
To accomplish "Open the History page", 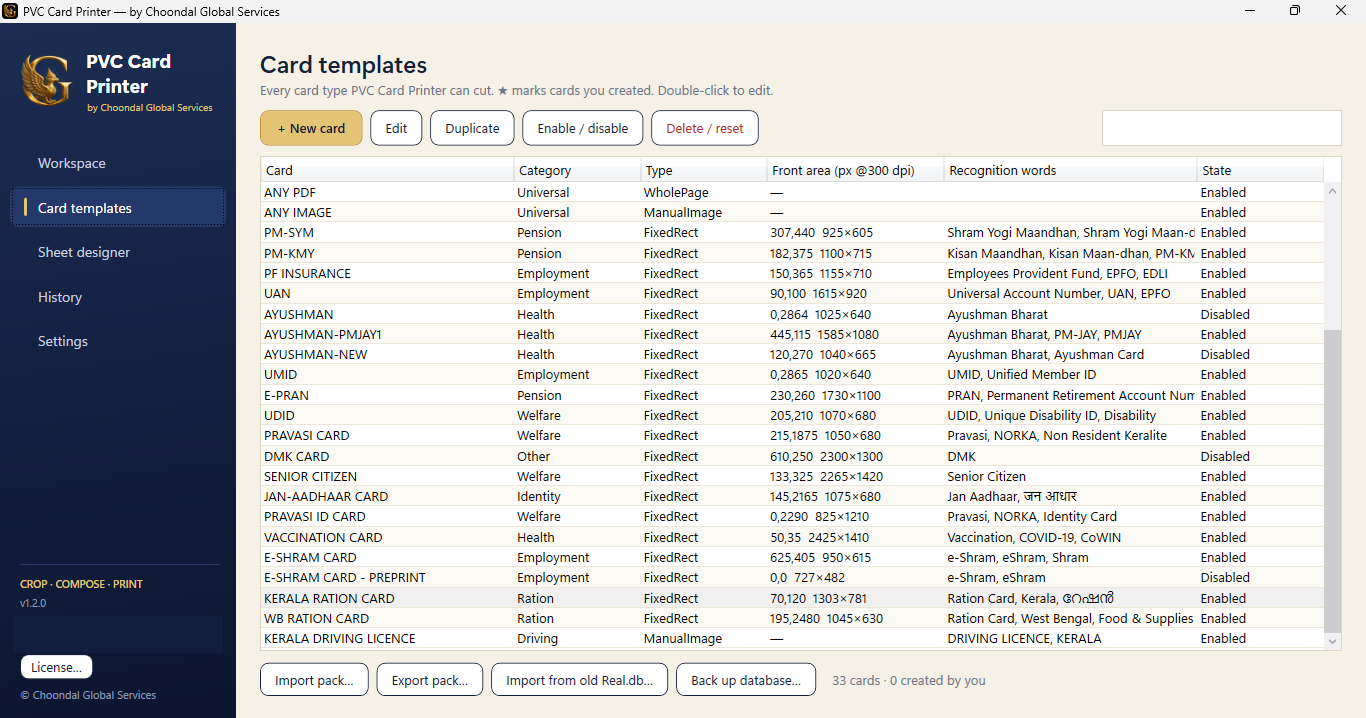I will [x=118, y=297].
